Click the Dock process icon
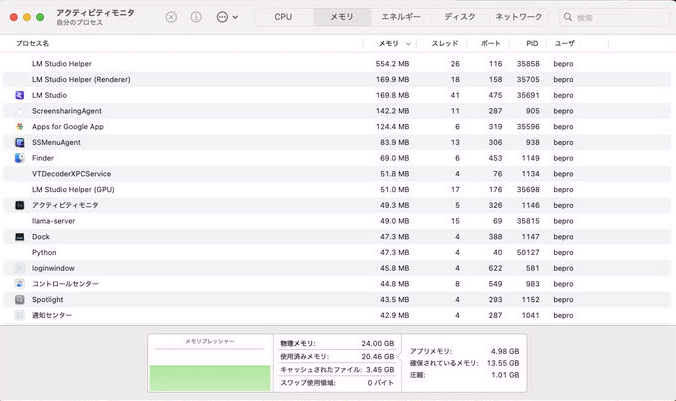676x401 pixels. 20,237
